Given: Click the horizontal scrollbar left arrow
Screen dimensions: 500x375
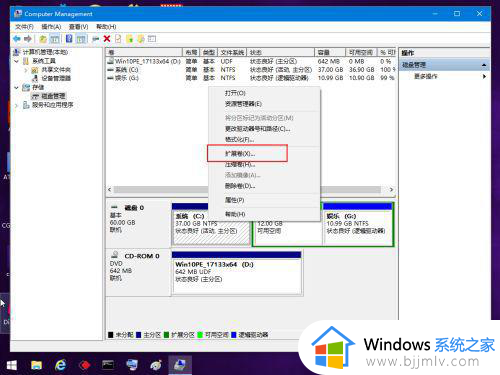Looking at the screenshot, I should [110, 189].
